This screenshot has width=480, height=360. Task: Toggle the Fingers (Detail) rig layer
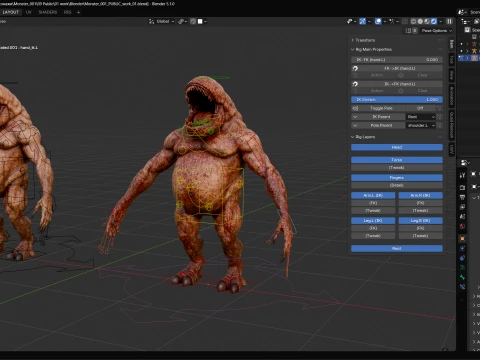397,185
